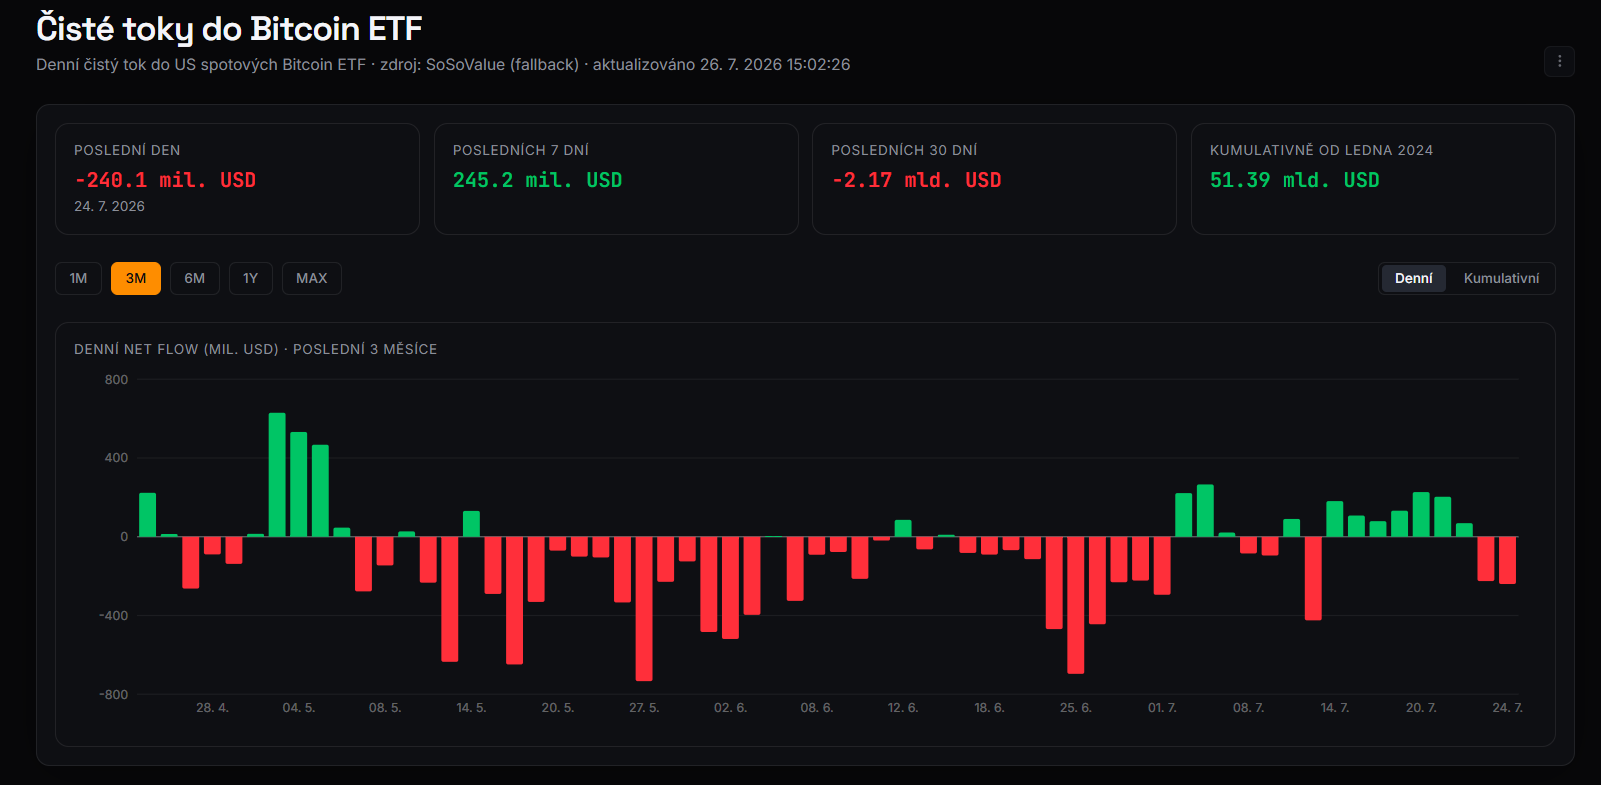The image size is (1601, 785).
Task: Click the 12. 6. axis label
Action: (x=903, y=707)
